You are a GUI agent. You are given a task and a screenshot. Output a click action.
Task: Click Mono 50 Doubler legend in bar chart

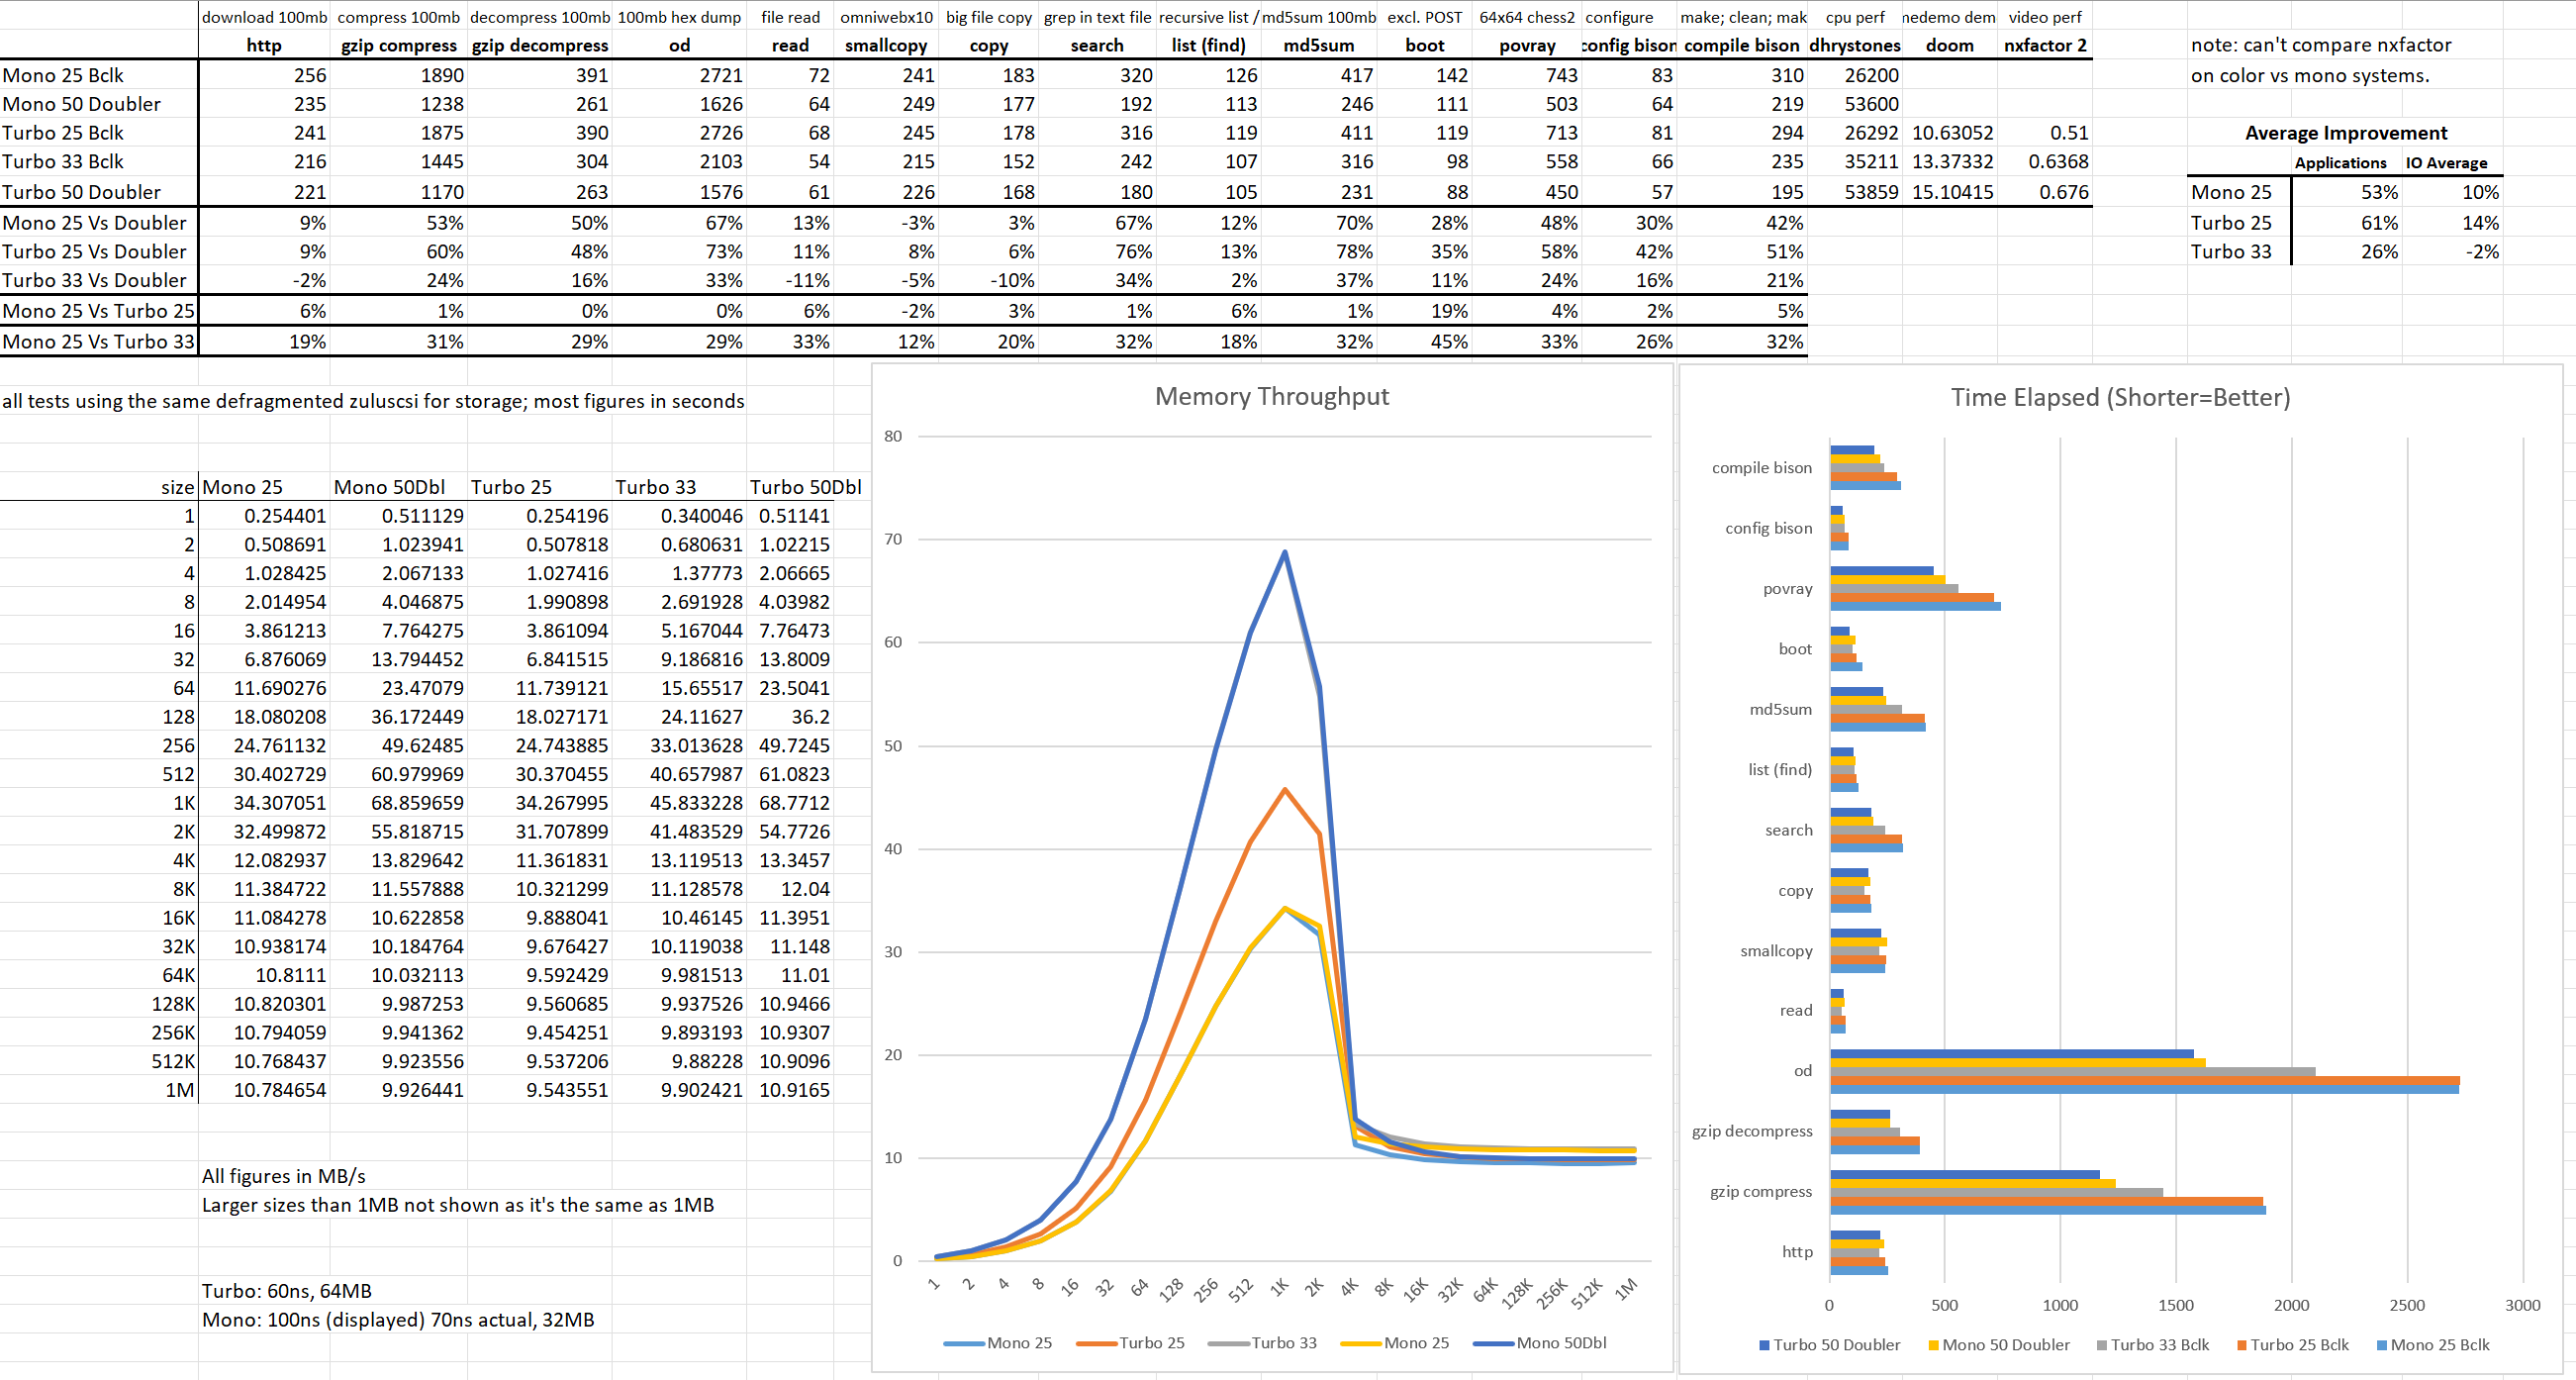point(2005,1345)
